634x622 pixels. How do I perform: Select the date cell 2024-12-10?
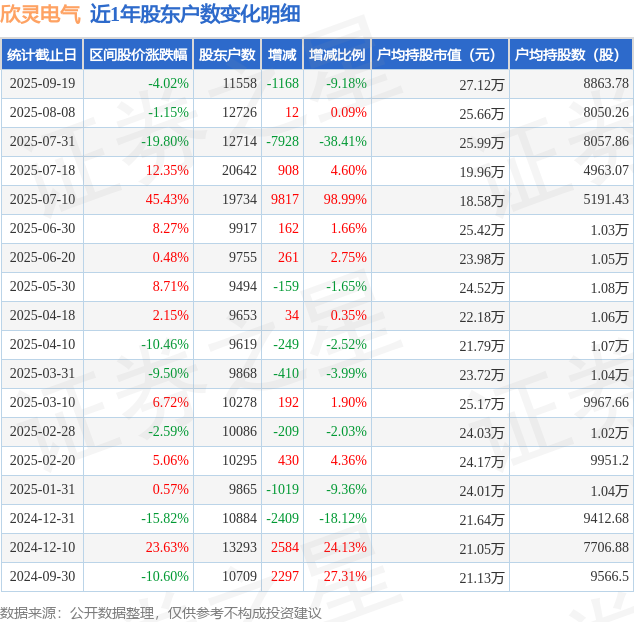click(42, 548)
